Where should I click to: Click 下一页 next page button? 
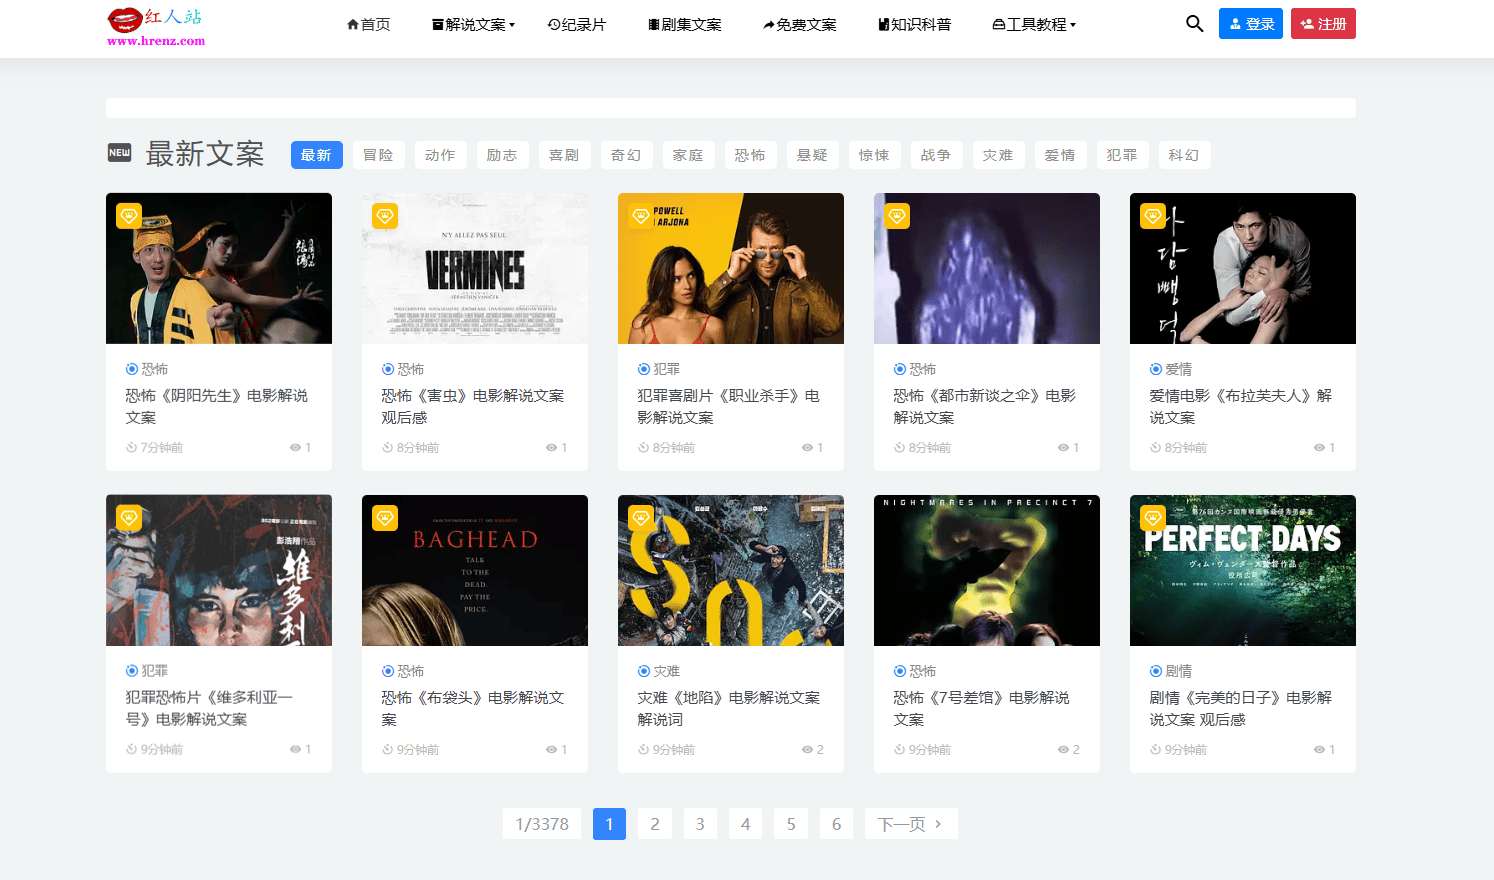911,824
